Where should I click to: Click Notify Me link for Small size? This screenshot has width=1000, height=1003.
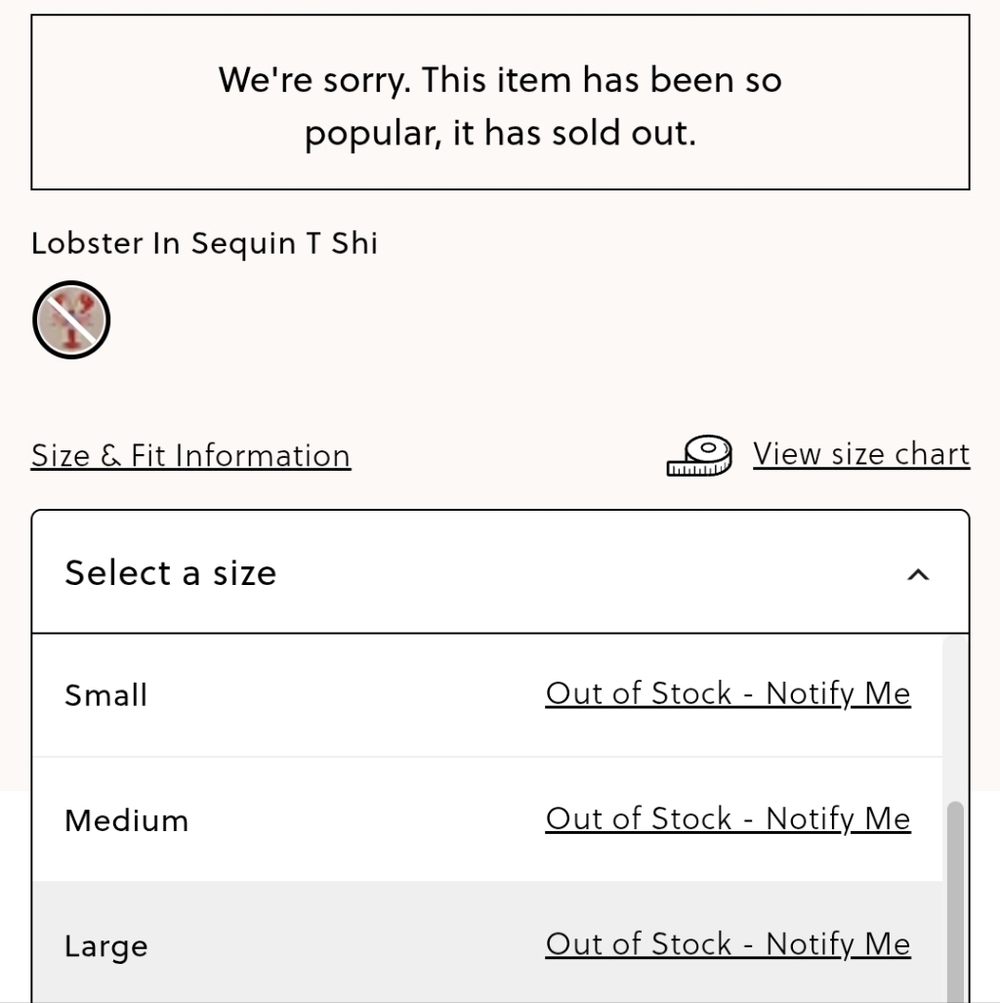(728, 694)
